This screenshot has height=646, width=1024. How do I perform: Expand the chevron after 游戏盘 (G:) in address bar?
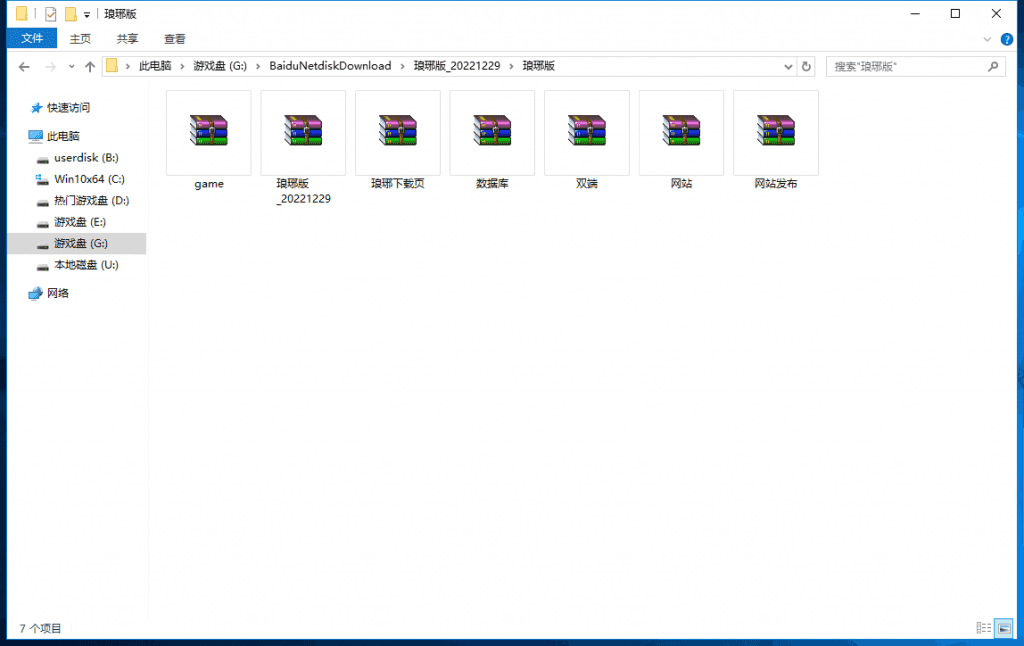tap(258, 66)
